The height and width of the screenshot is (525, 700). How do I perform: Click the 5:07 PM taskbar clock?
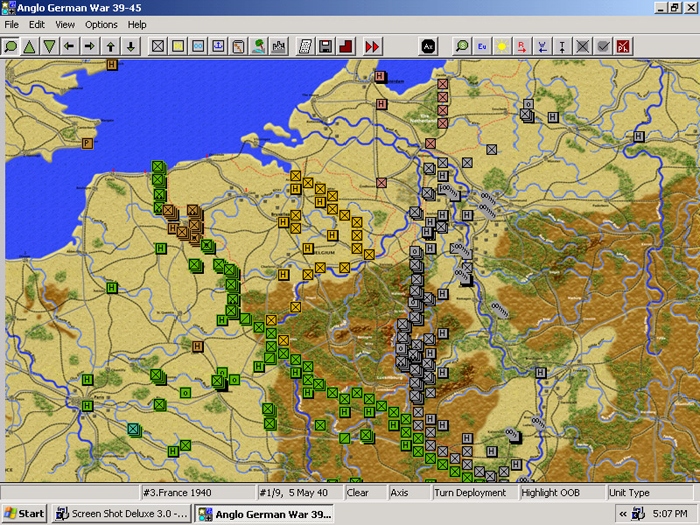pos(670,514)
